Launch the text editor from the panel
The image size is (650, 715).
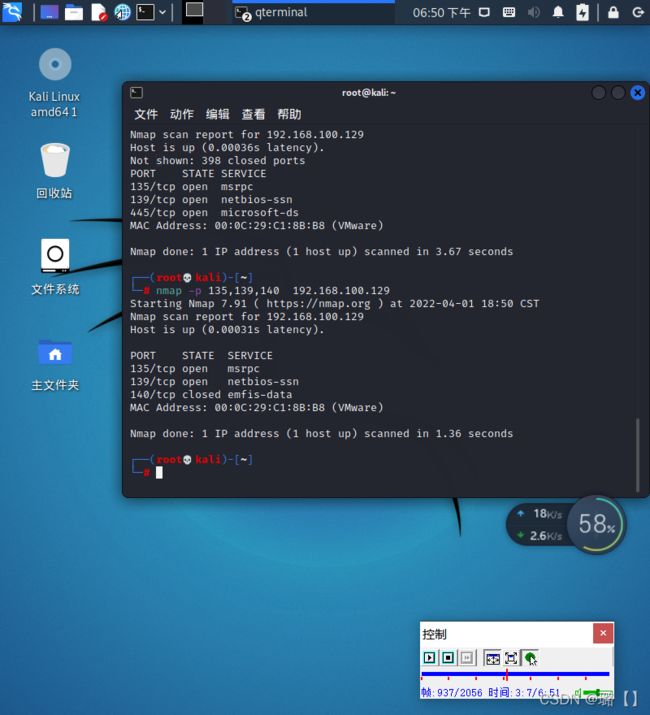(x=99, y=12)
